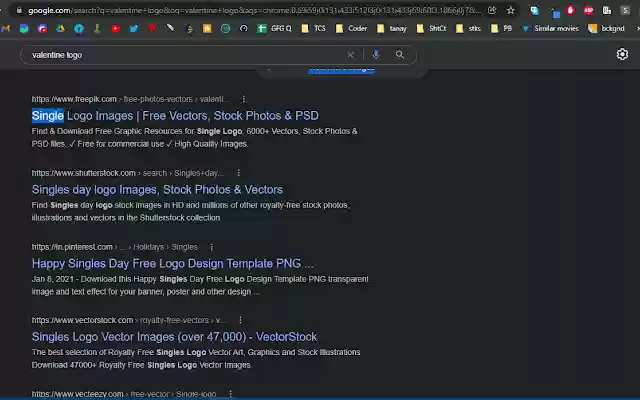Image resolution: width=640 pixels, height=400 pixels.
Task: Click the https://www.shutterstock.com URL text
Action: [x=84, y=173]
